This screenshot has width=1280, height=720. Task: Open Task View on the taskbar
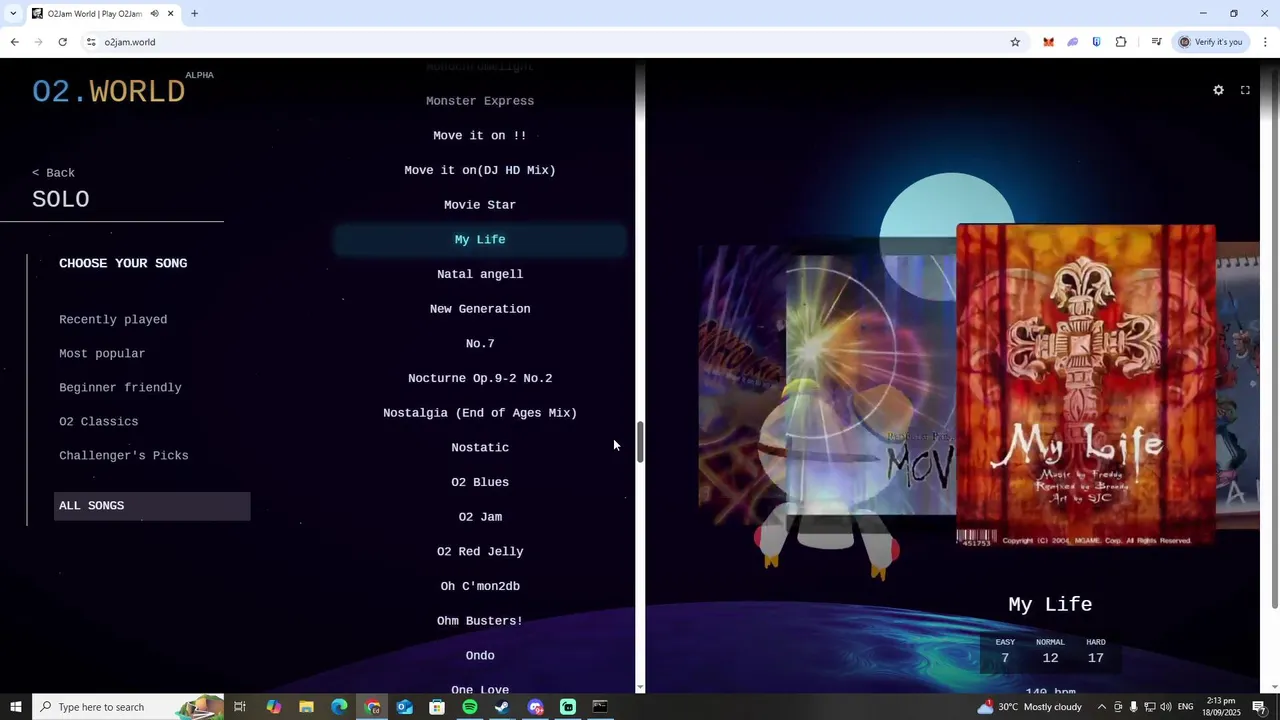pos(240,707)
